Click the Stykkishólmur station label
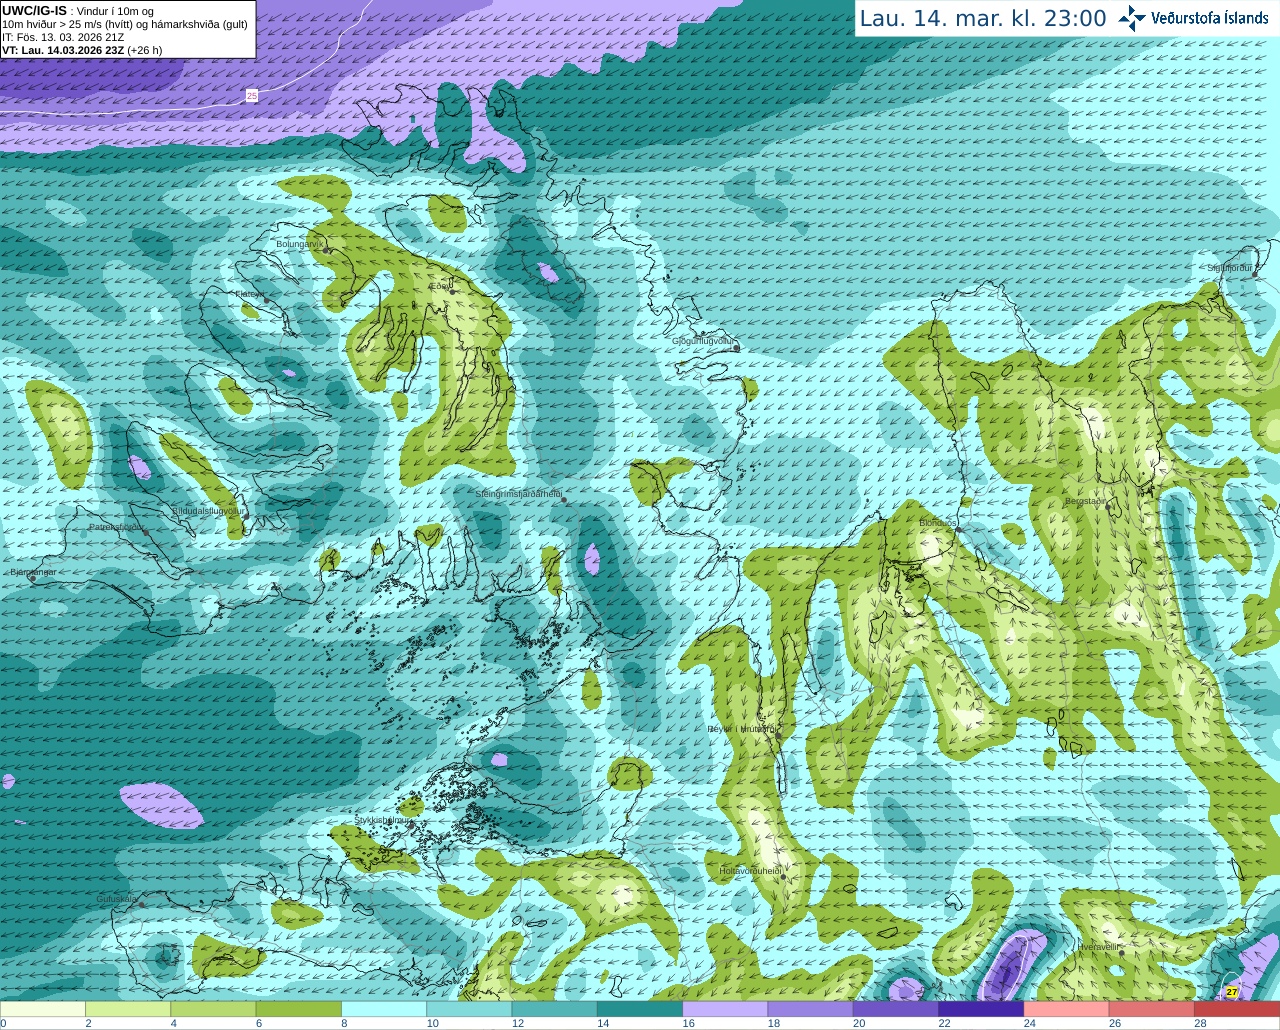 coord(381,819)
